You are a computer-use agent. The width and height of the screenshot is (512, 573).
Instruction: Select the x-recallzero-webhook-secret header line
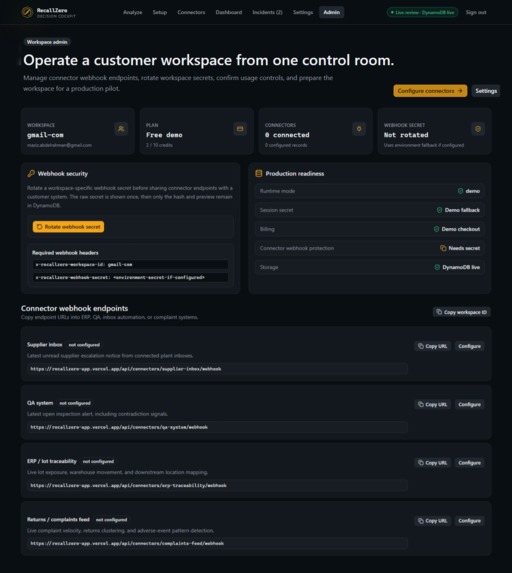click(130, 277)
